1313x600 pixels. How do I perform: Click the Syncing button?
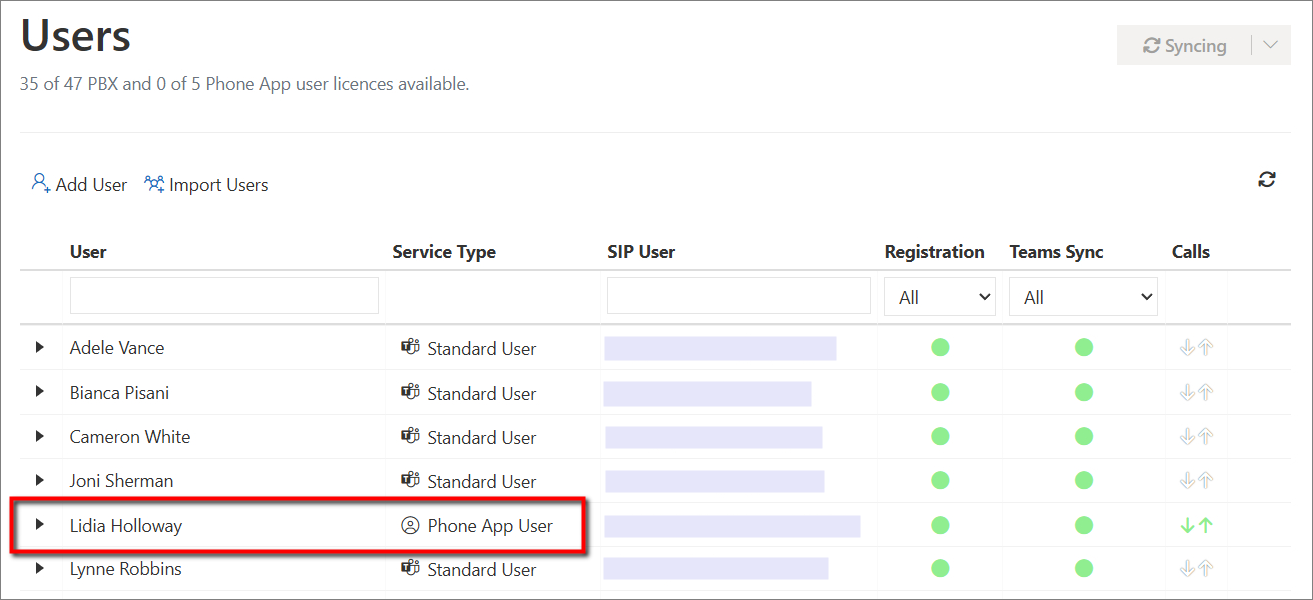click(1185, 46)
